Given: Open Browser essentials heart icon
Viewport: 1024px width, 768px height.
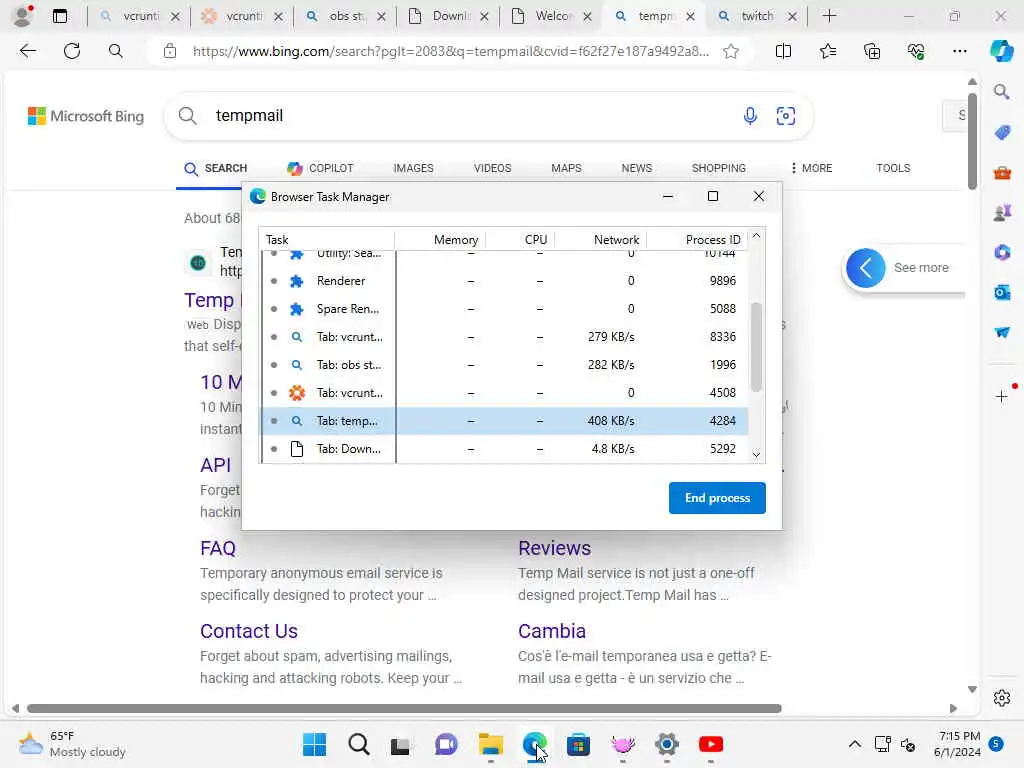Looking at the screenshot, I should [x=916, y=51].
